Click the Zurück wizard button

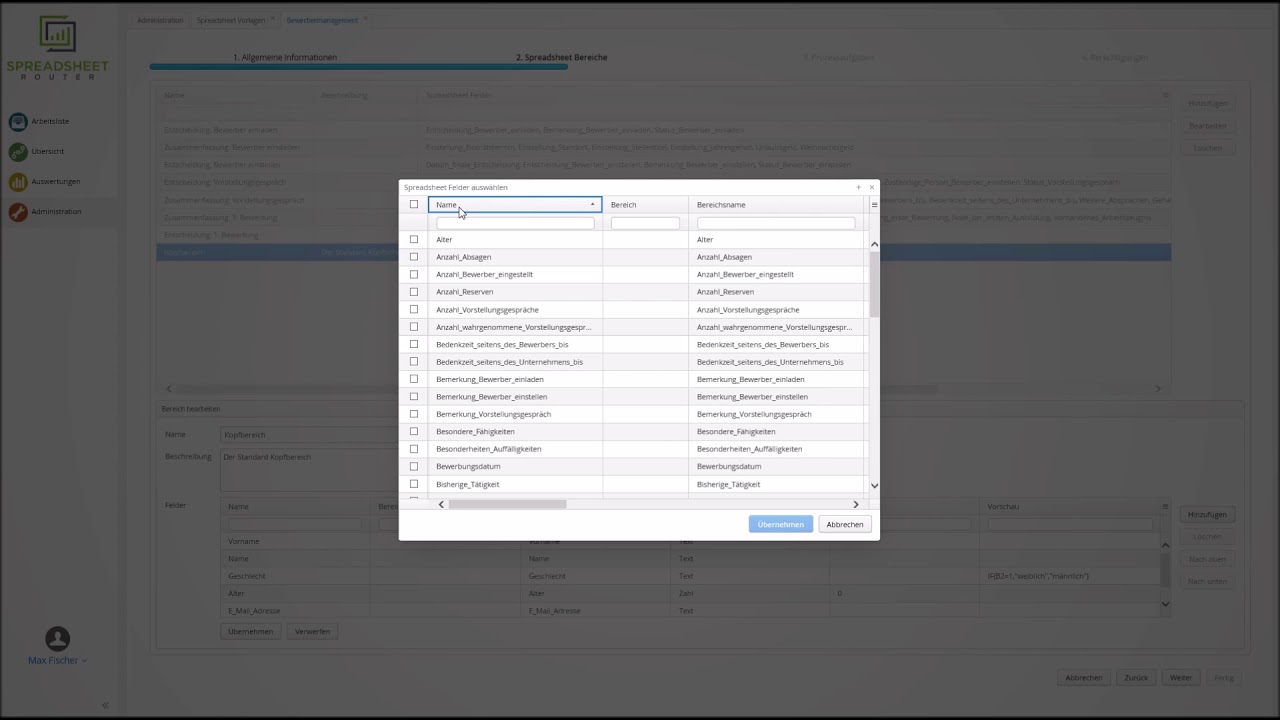[1136, 677]
